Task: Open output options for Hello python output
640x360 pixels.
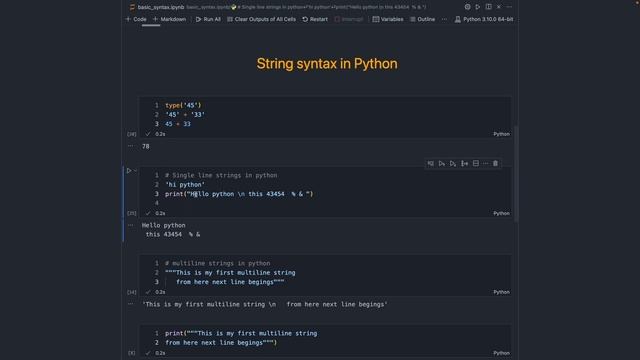Action: 131,225
